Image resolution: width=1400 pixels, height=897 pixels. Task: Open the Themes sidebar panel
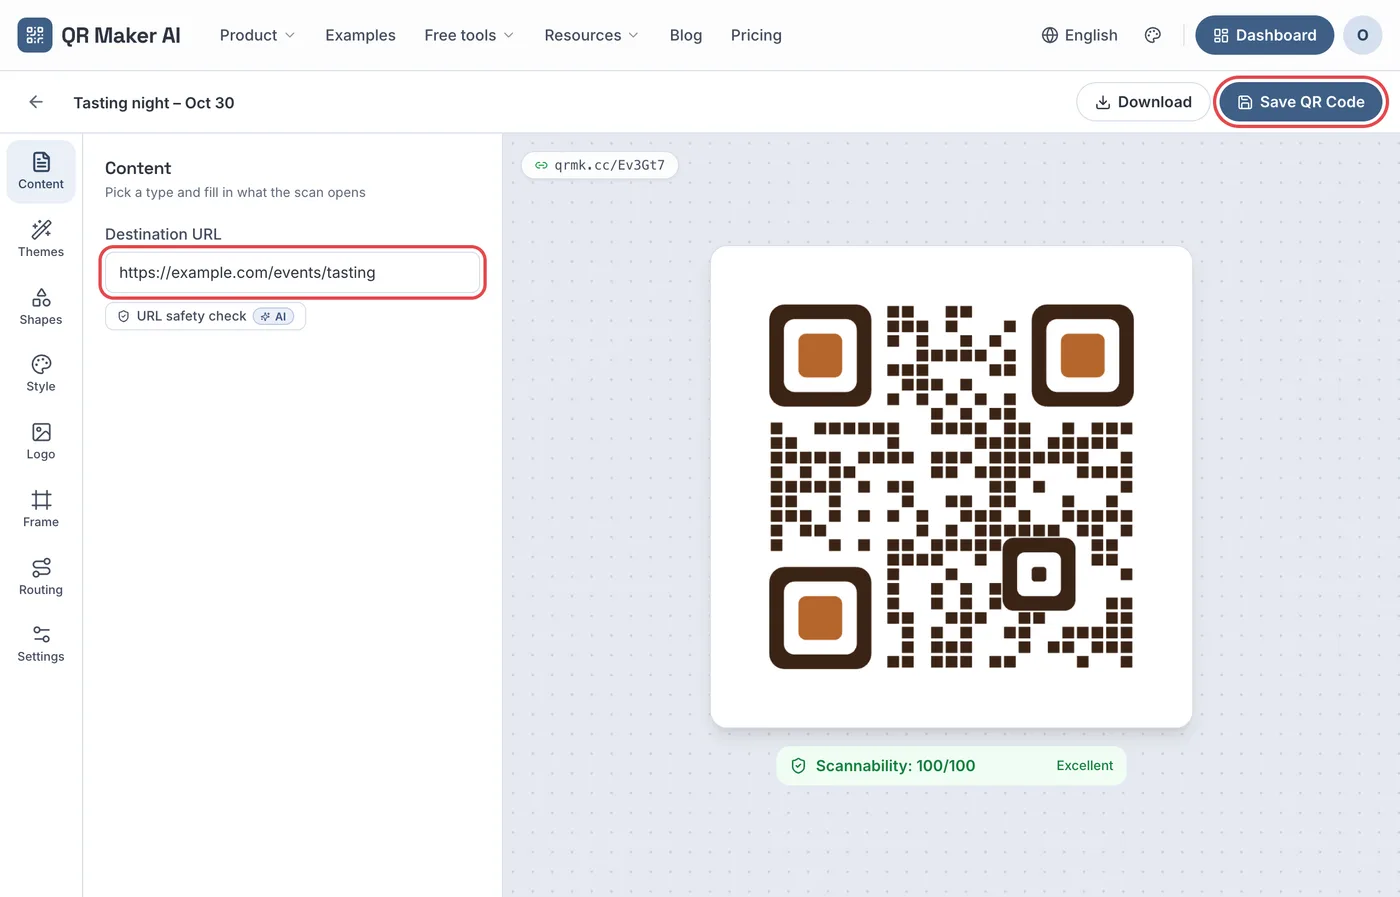click(x=41, y=240)
